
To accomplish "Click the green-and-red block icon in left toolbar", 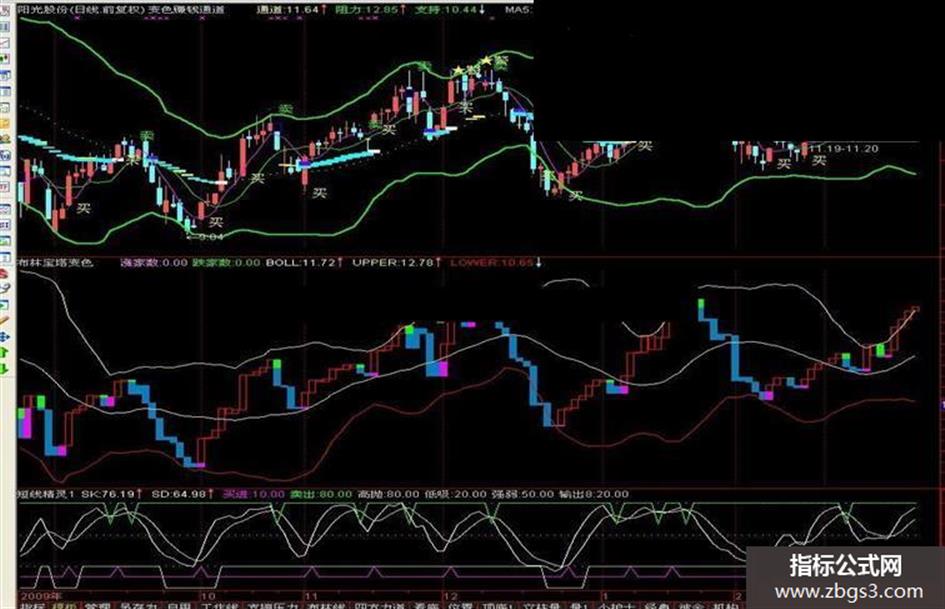I will (x=5, y=58).
